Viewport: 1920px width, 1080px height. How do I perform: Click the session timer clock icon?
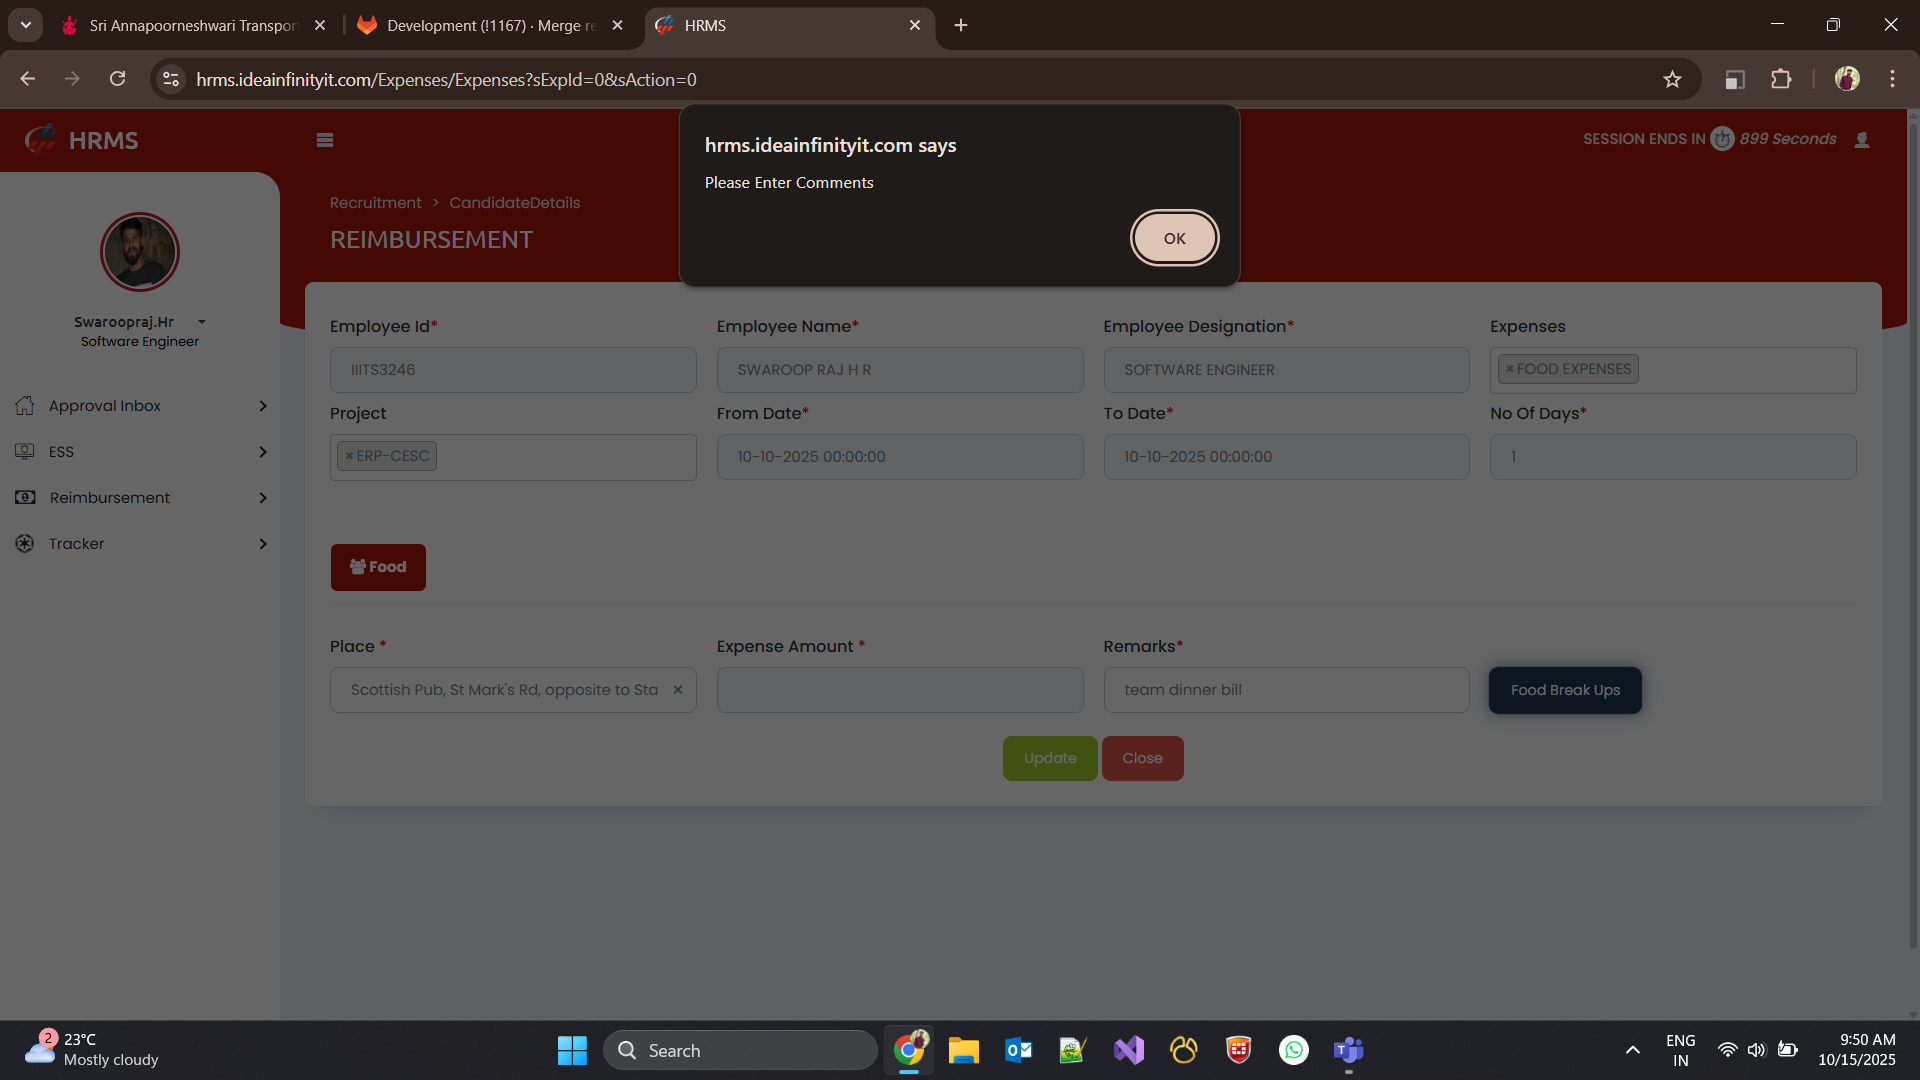[x=1722, y=139]
